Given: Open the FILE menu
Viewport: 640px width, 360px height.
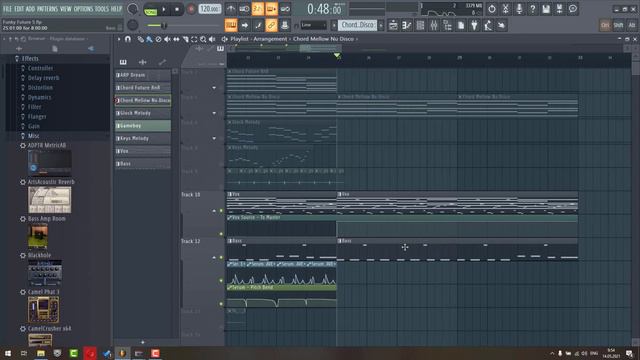Looking at the screenshot, I should click(7, 9).
